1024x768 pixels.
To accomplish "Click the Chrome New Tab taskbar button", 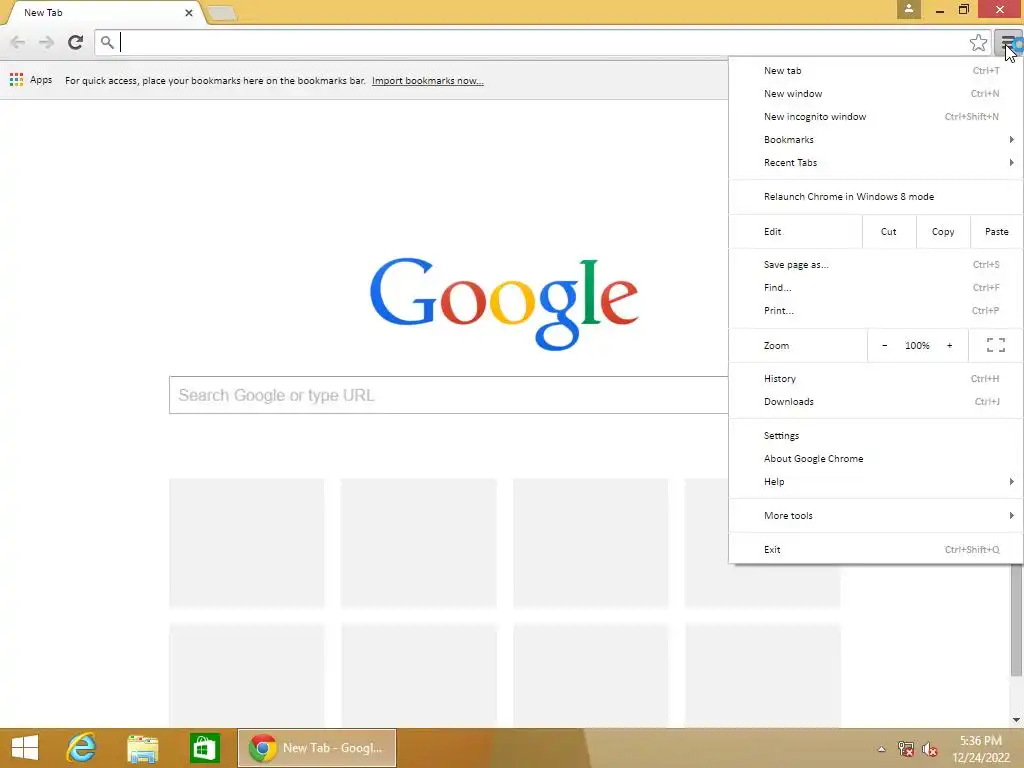I will point(317,748).
